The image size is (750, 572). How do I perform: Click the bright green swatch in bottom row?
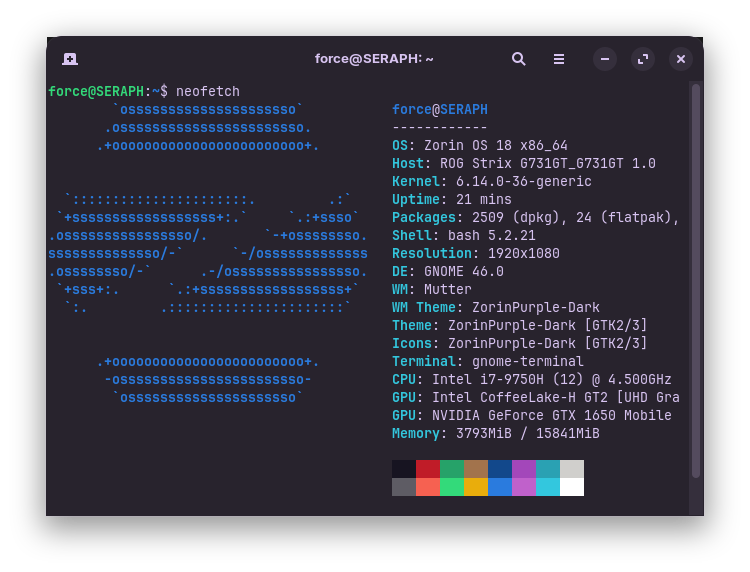(x=452, y=487)
